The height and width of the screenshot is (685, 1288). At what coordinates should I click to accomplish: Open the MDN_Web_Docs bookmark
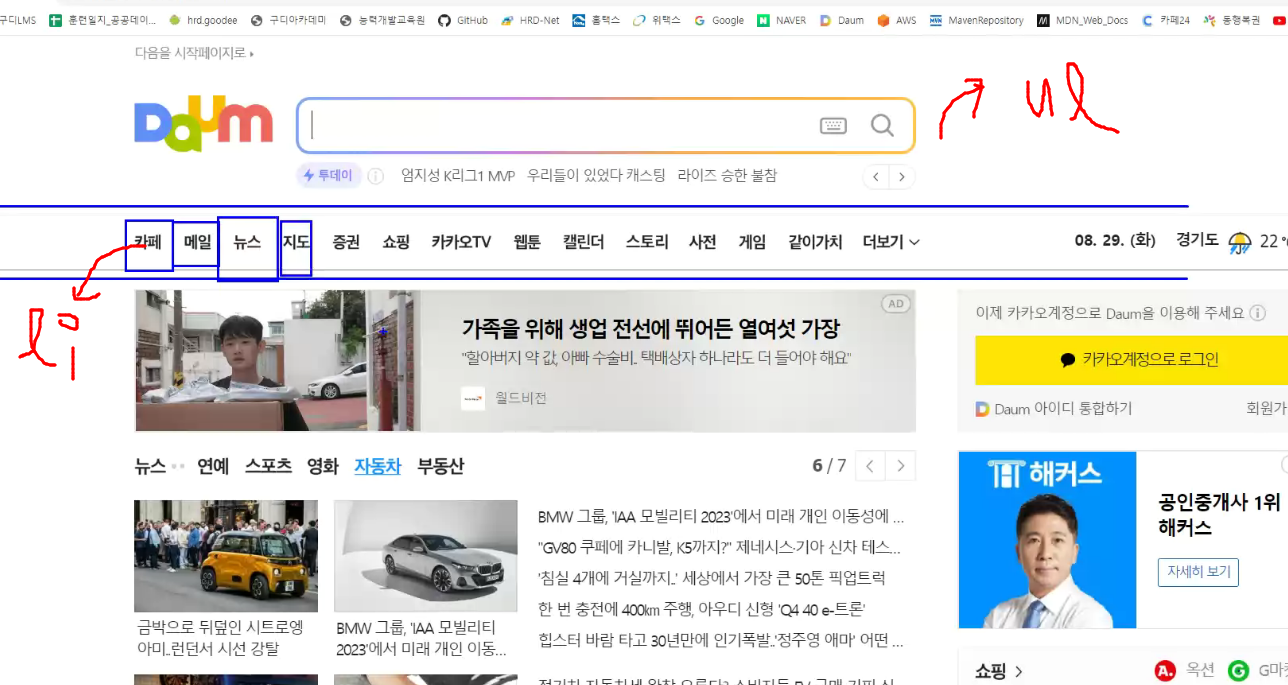(x=1083, y=20)
